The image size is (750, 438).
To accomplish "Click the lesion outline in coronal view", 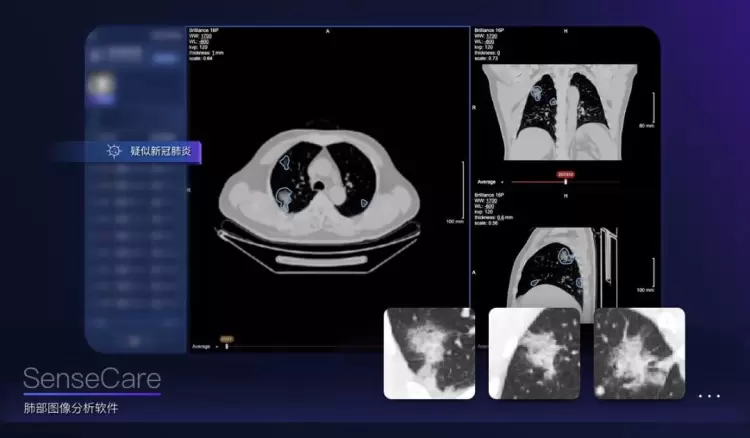I will click(x=539, y=92).
